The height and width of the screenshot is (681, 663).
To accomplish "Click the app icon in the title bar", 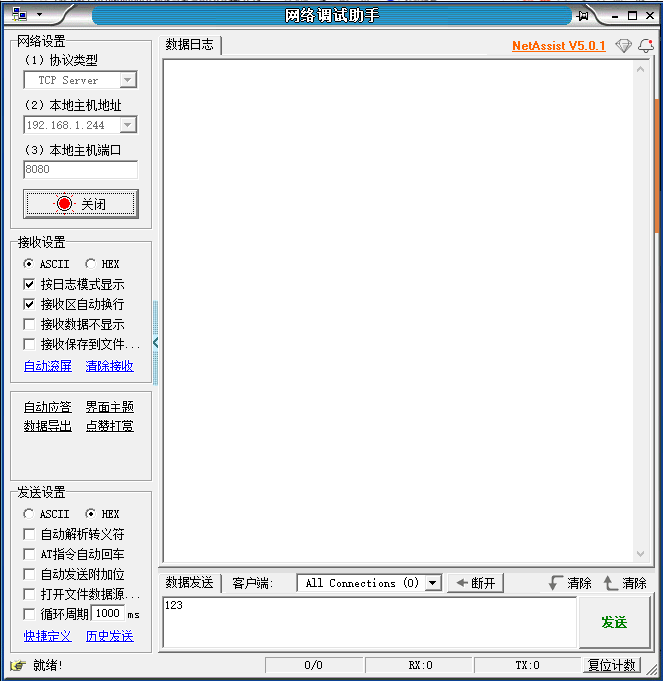I will coord(20,15).
